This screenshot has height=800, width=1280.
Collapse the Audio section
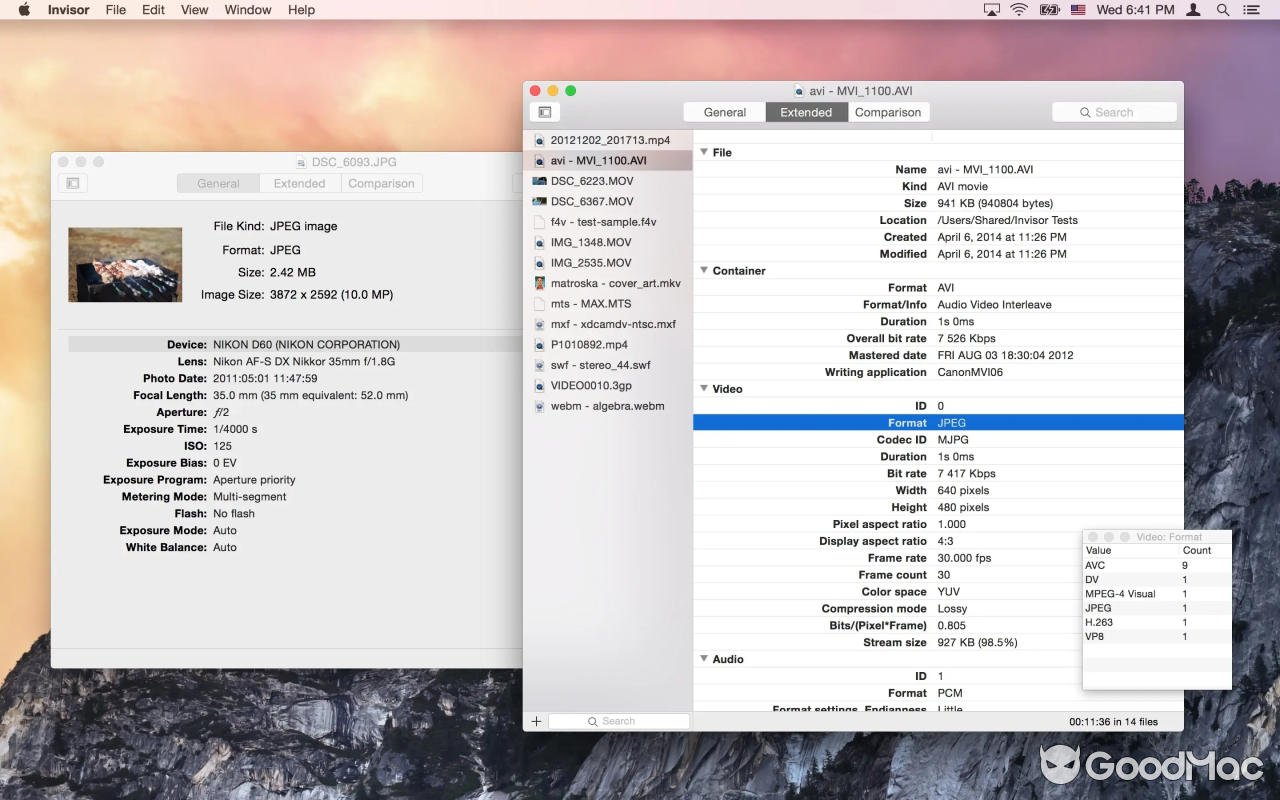point(704,659)
